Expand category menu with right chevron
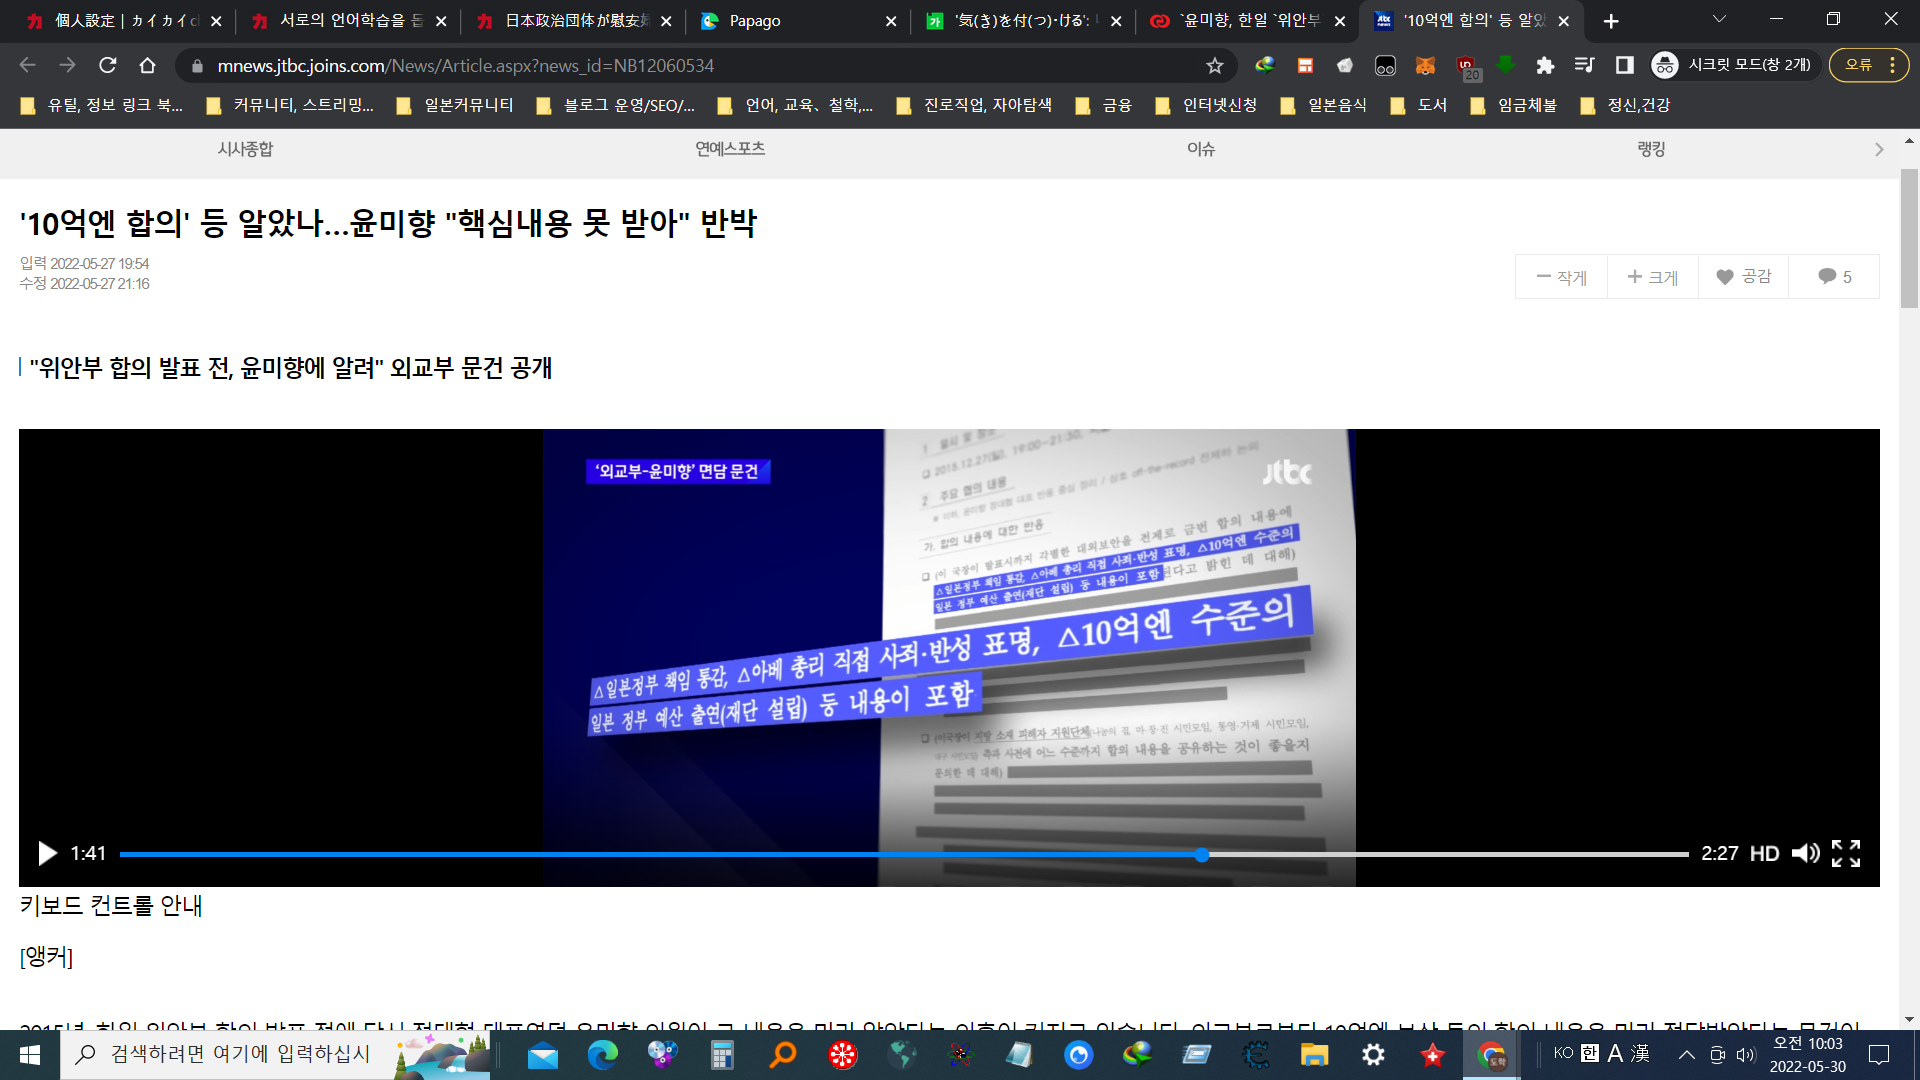Viewport: 1920px width, 1080px height. [x=1879, y=150]
